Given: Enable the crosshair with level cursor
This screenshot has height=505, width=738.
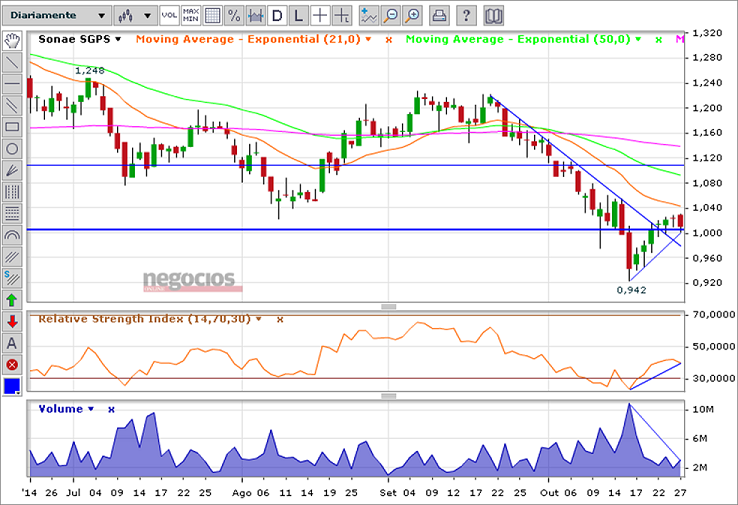Looking at the screenshot, I should (342, 16).
